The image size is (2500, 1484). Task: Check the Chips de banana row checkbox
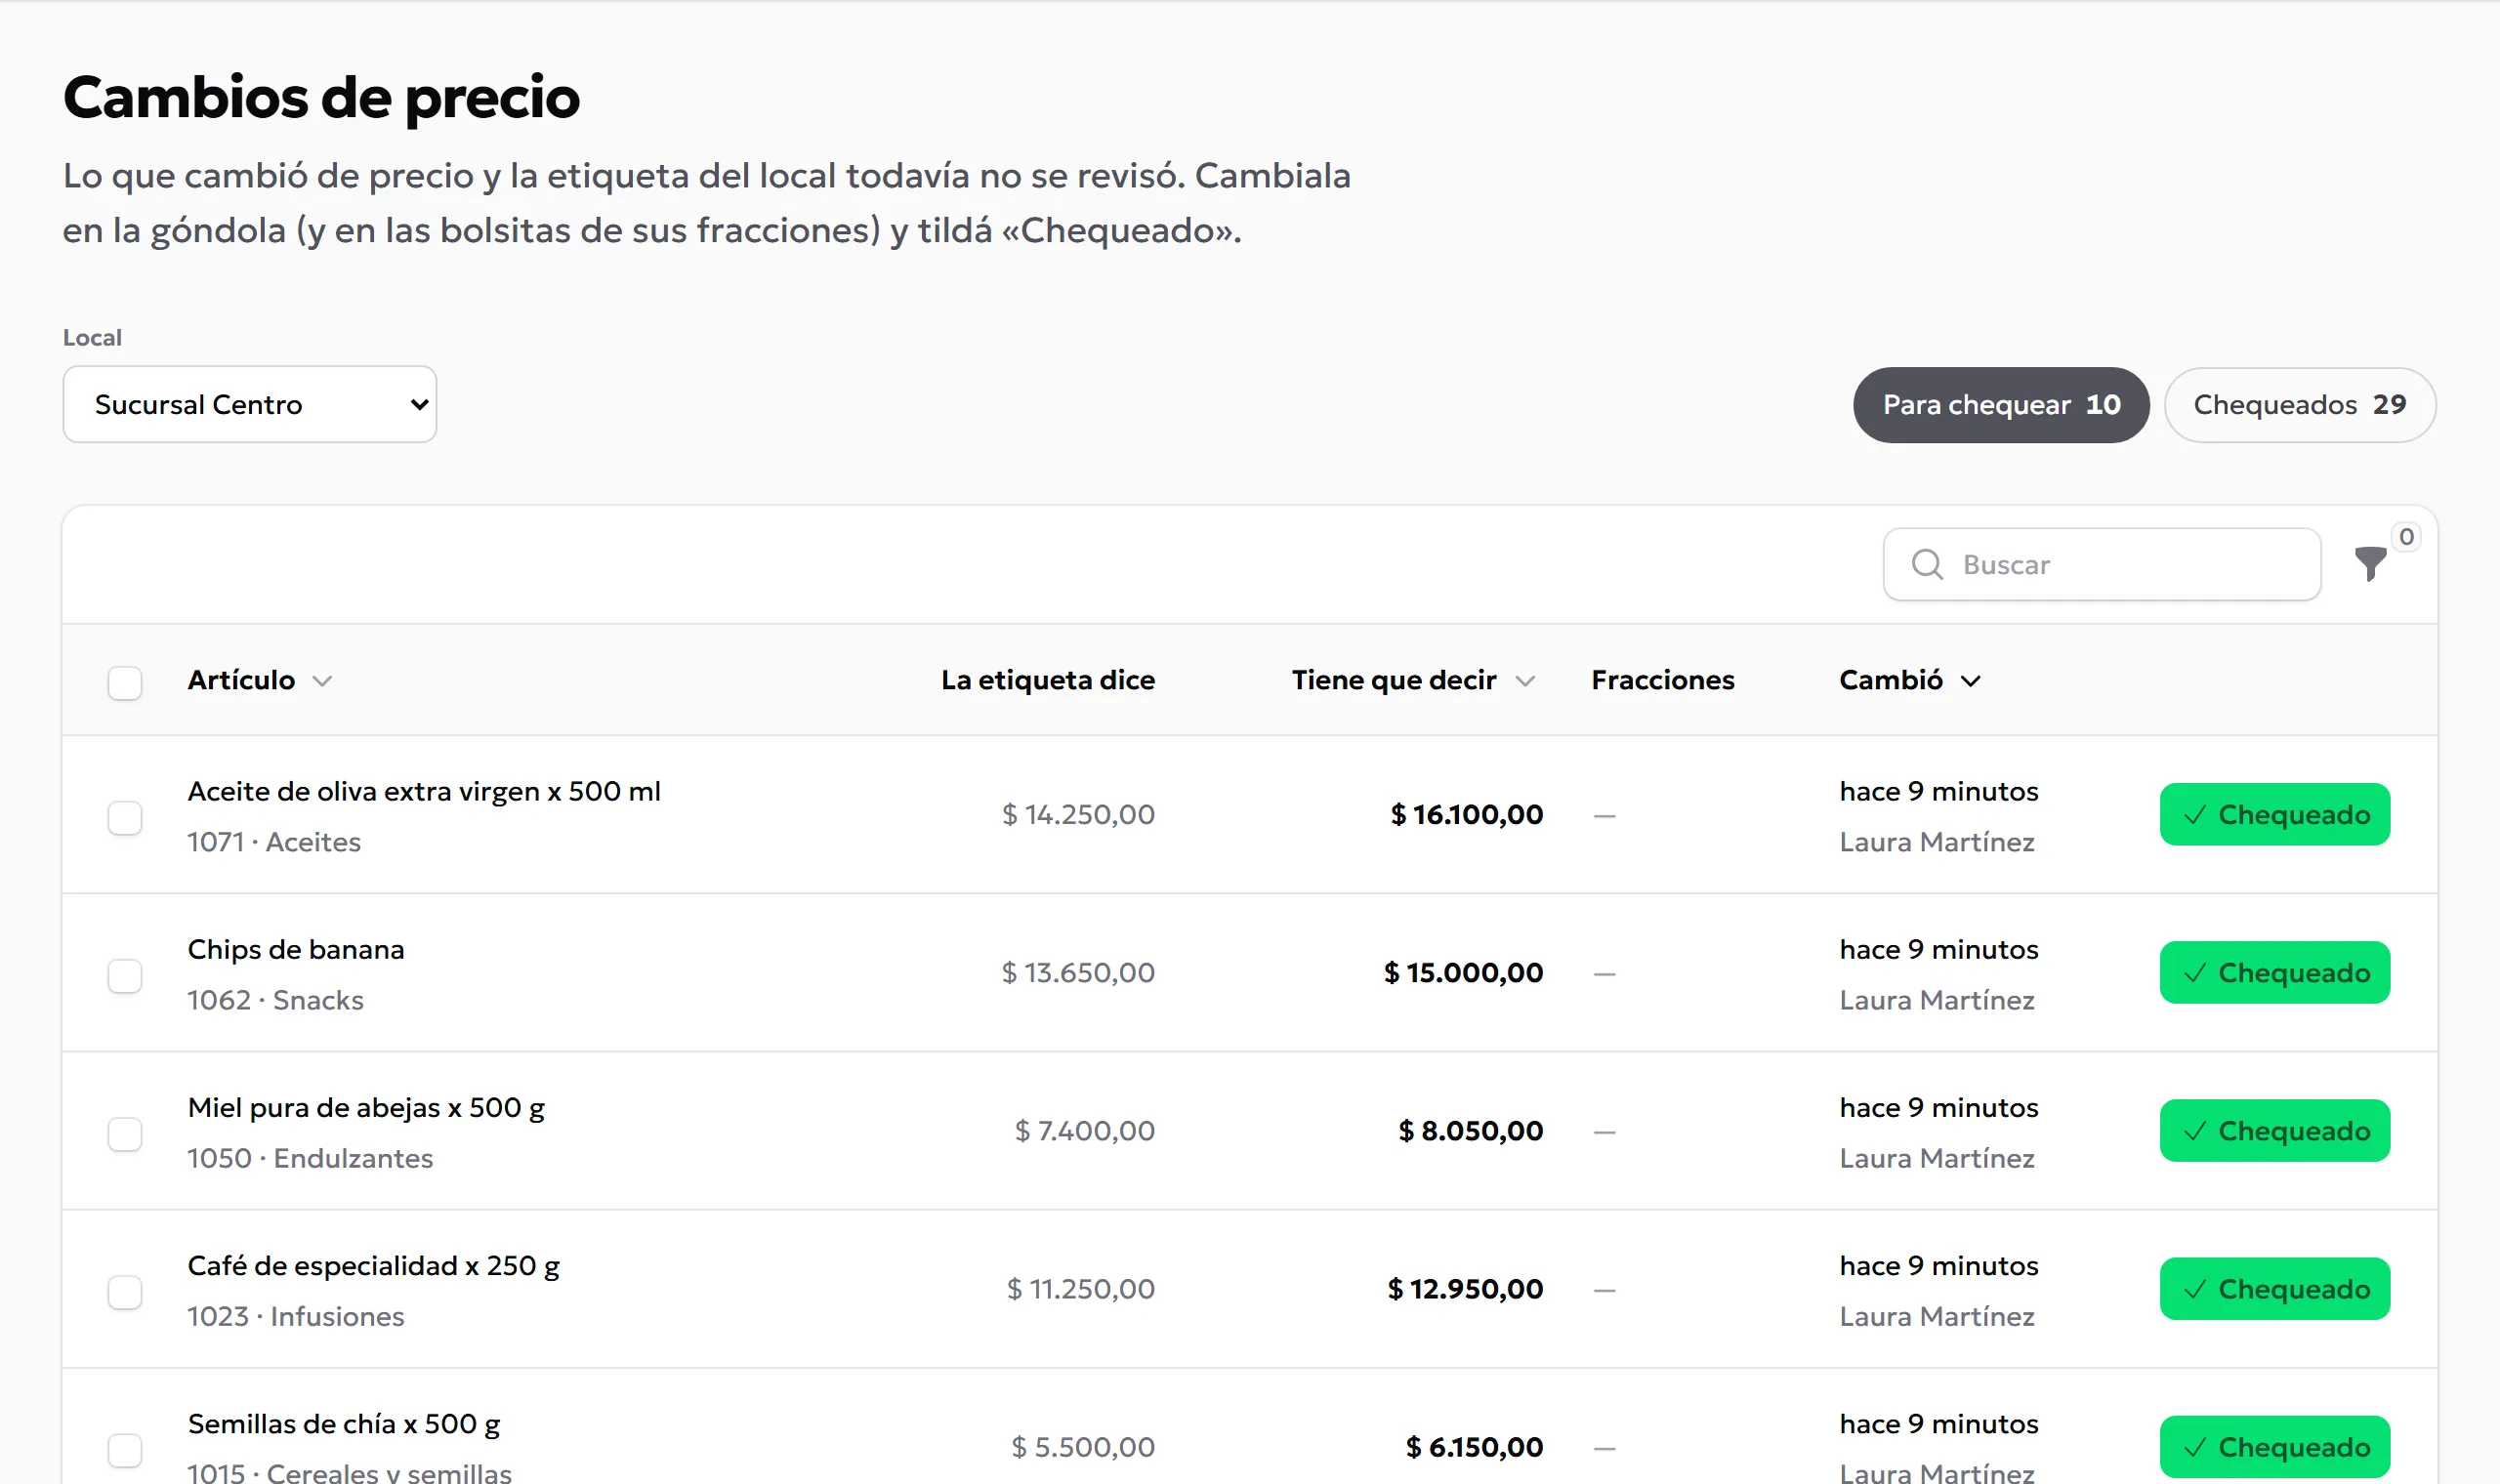[x=125, y=975]
